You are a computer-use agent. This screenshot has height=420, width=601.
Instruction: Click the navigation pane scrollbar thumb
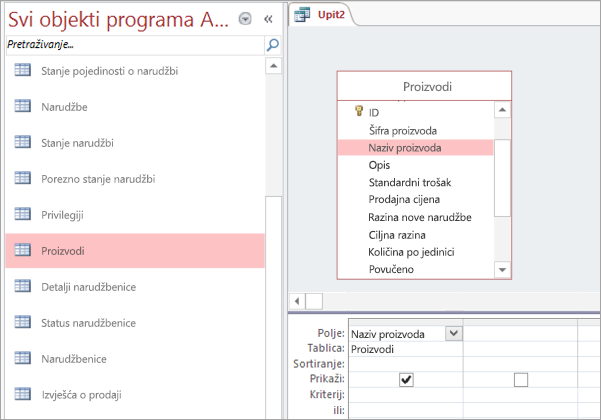(273, 307)
